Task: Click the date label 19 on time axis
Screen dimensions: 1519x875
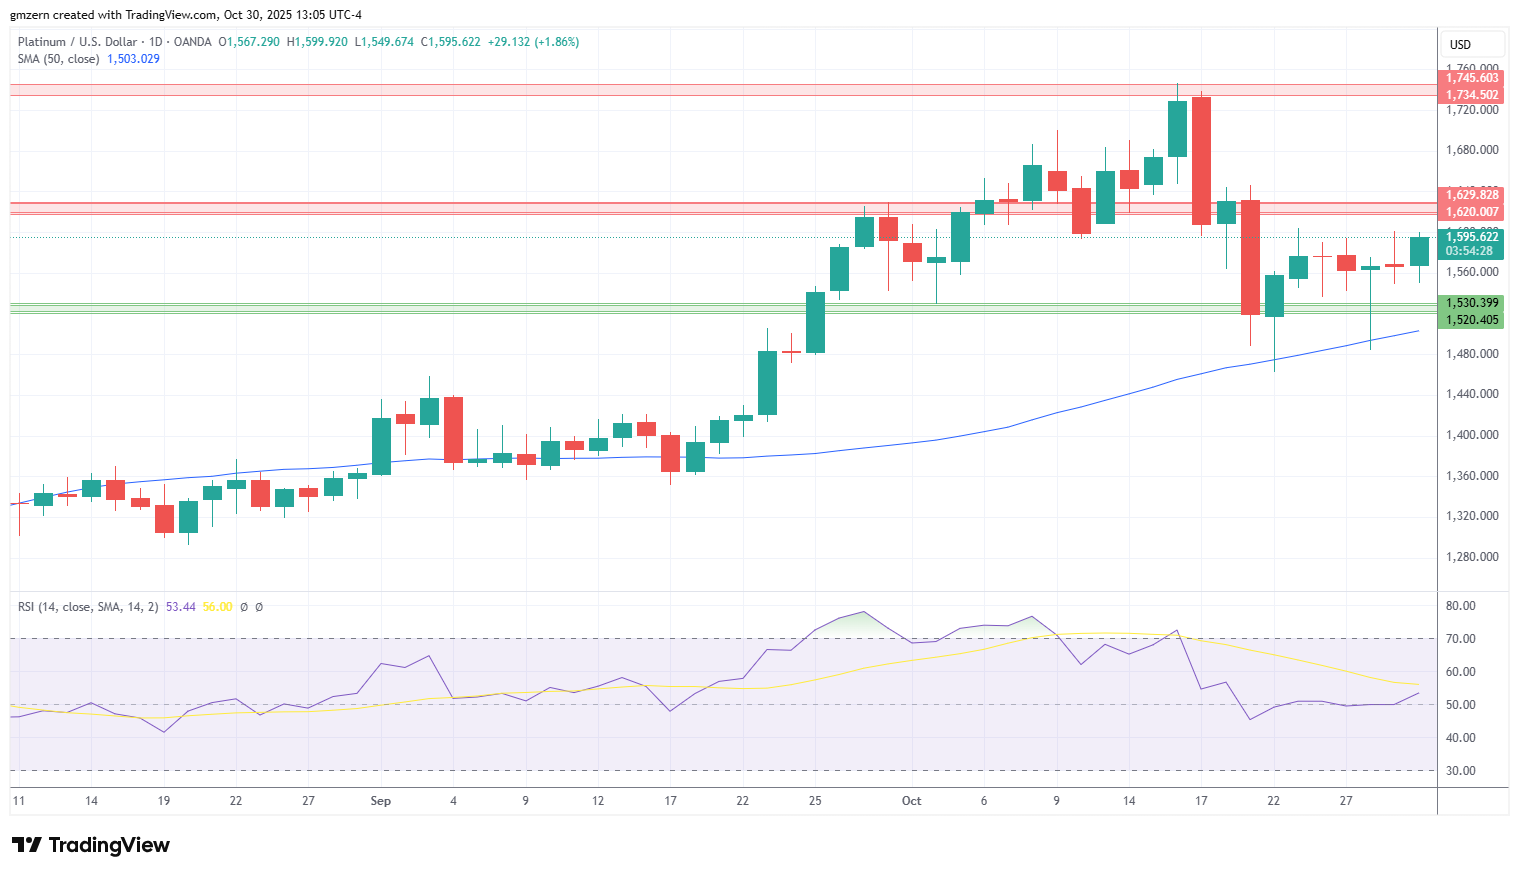Action: click(x=164, y=801)
